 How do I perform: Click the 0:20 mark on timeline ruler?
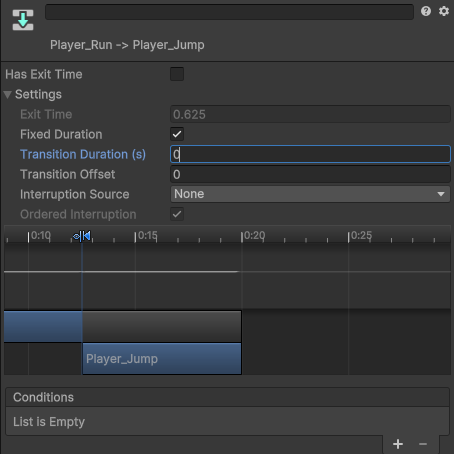253,236
